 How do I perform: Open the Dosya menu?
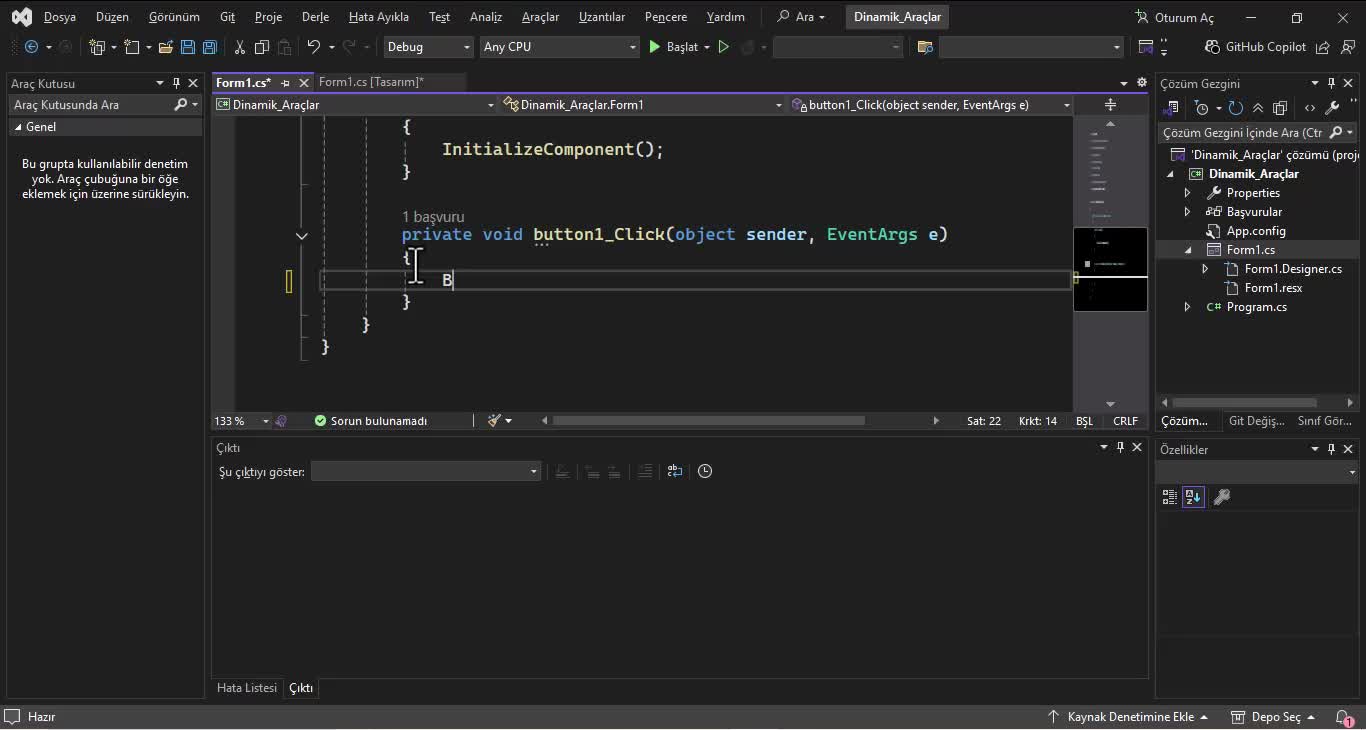pyautogui.click(x=60, y=17)
